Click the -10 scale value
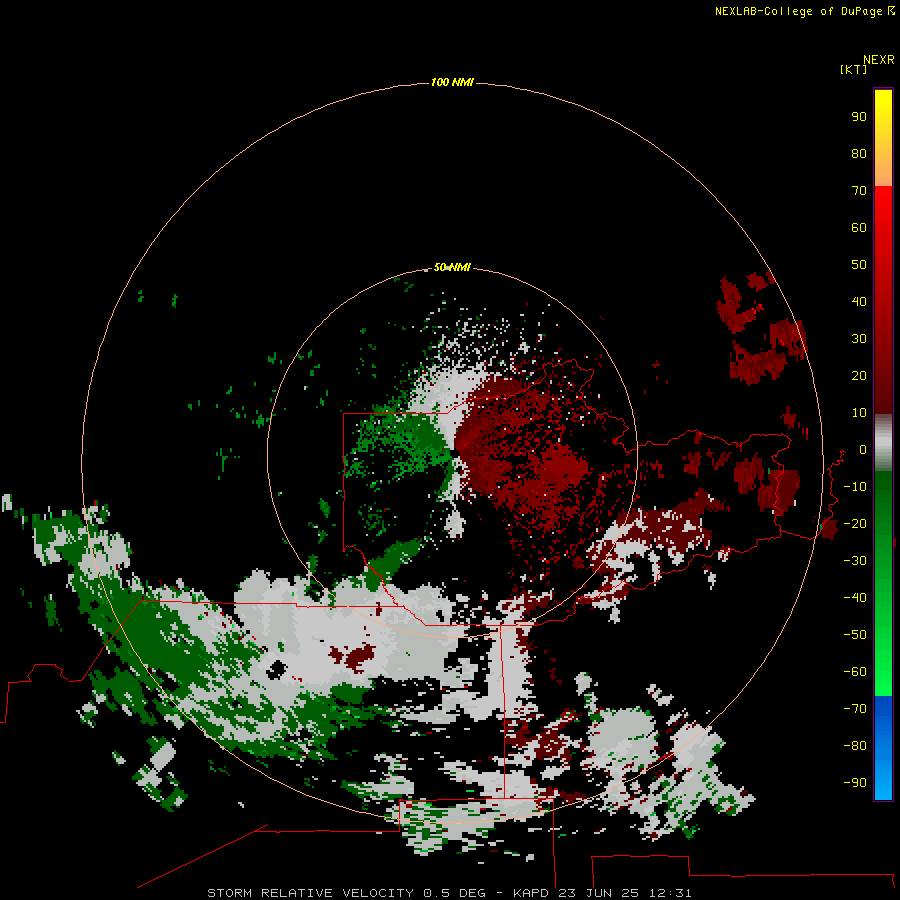Screen dimensions: 900x900 [855, 487]
